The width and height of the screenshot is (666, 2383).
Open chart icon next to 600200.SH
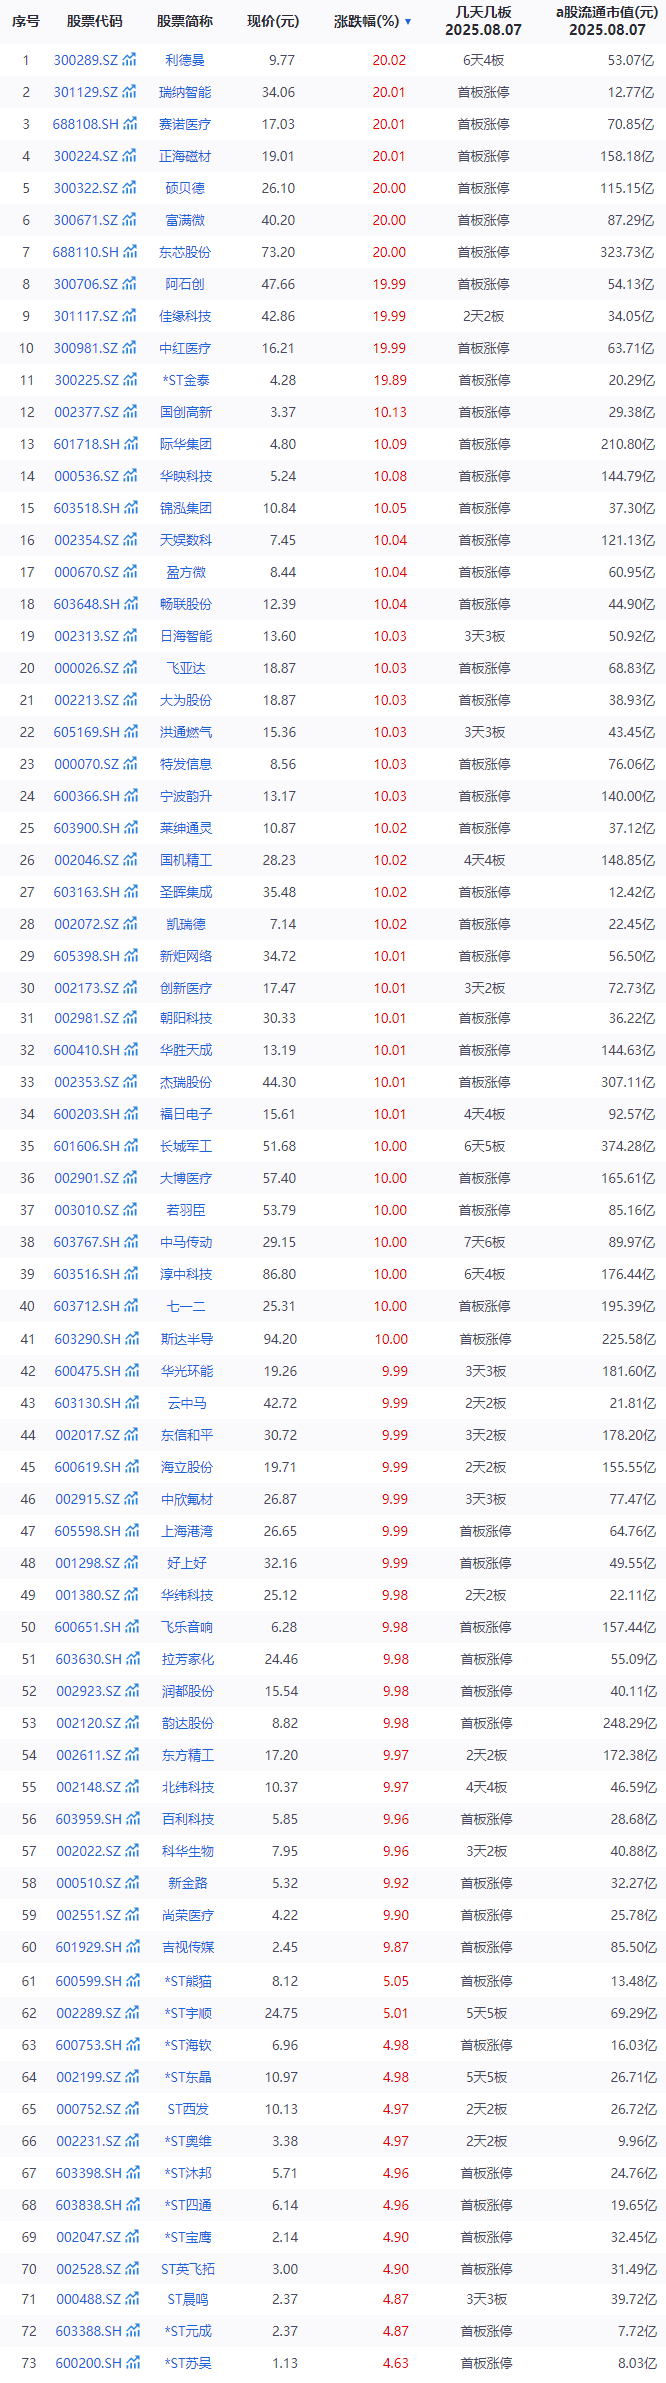point(132,2363)
